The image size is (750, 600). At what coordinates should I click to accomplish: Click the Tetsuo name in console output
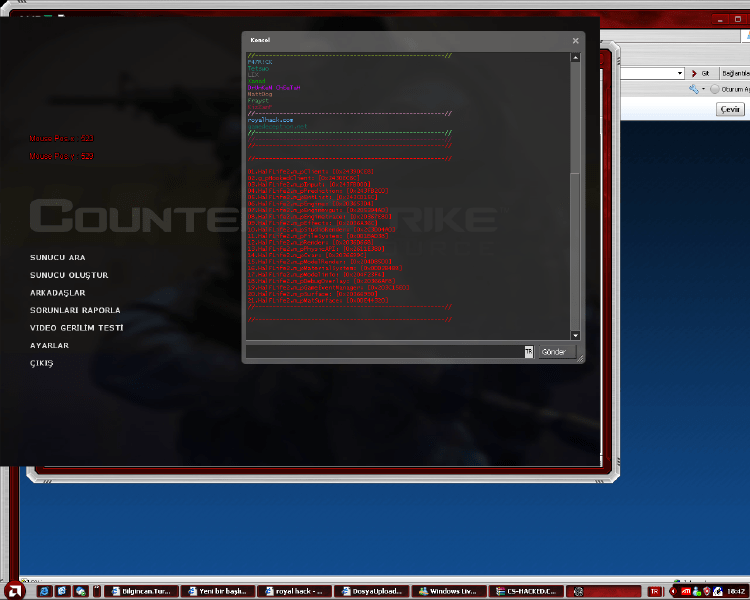click(258, 68)
